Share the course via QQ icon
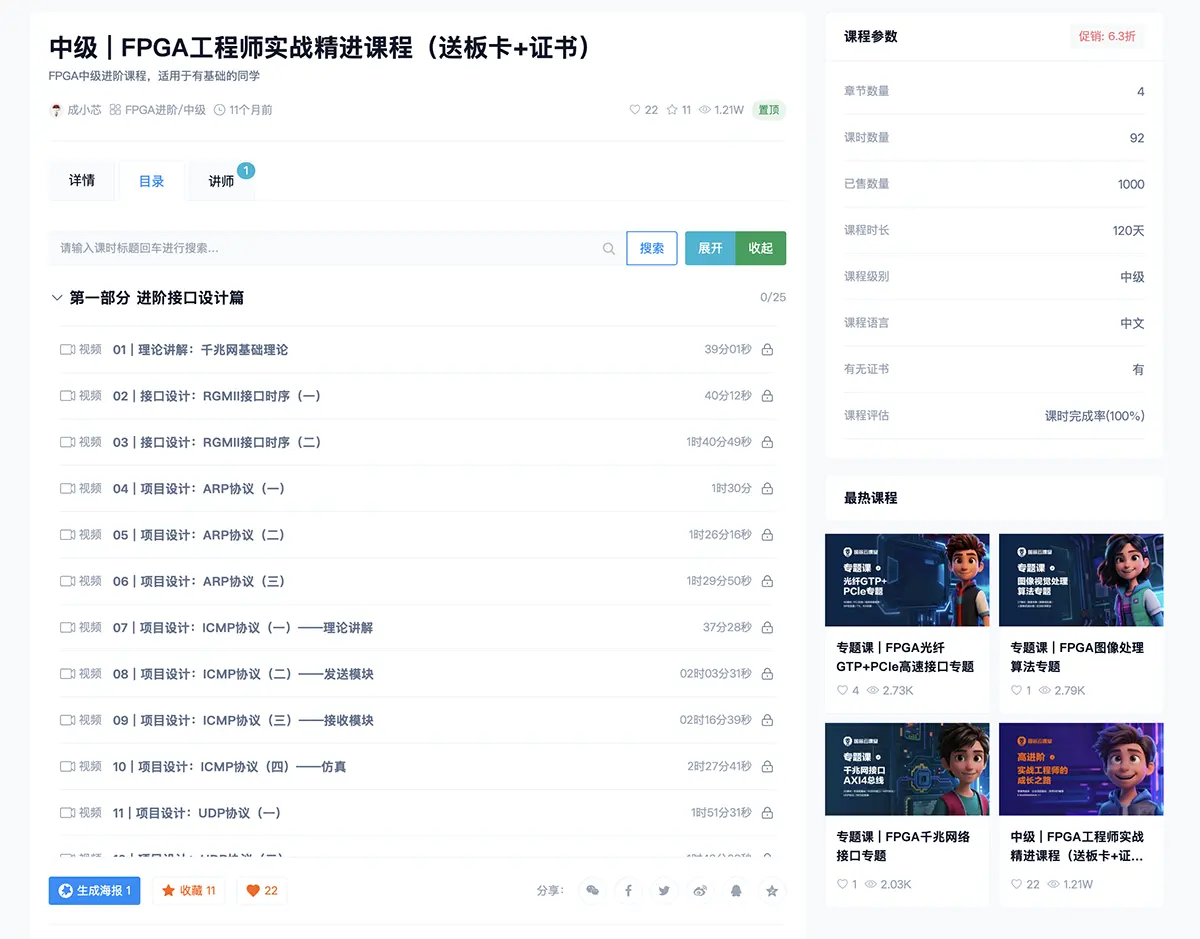The width and height of the screenshot is (1200, 939). coord(736,890)
